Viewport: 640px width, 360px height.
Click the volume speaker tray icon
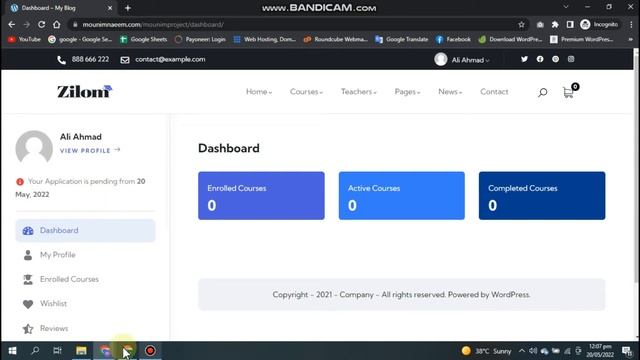(x=533, y=351)
